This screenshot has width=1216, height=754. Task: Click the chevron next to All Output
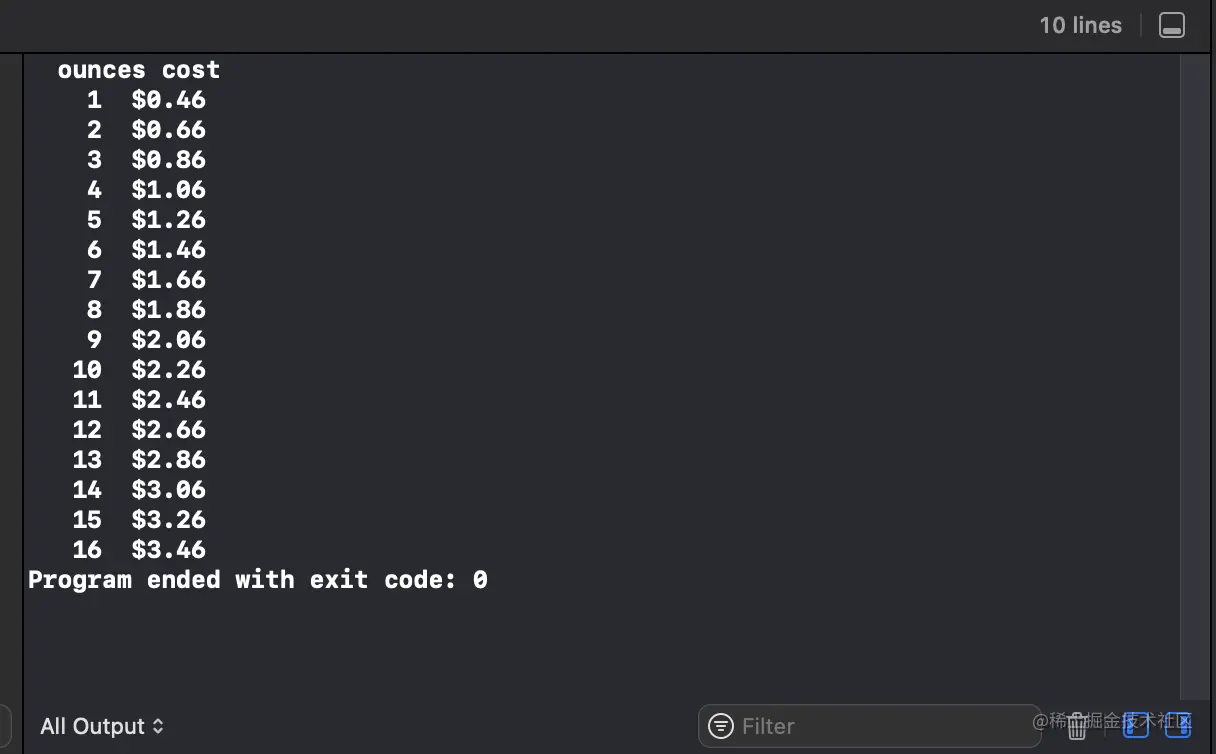click(157, 726)
